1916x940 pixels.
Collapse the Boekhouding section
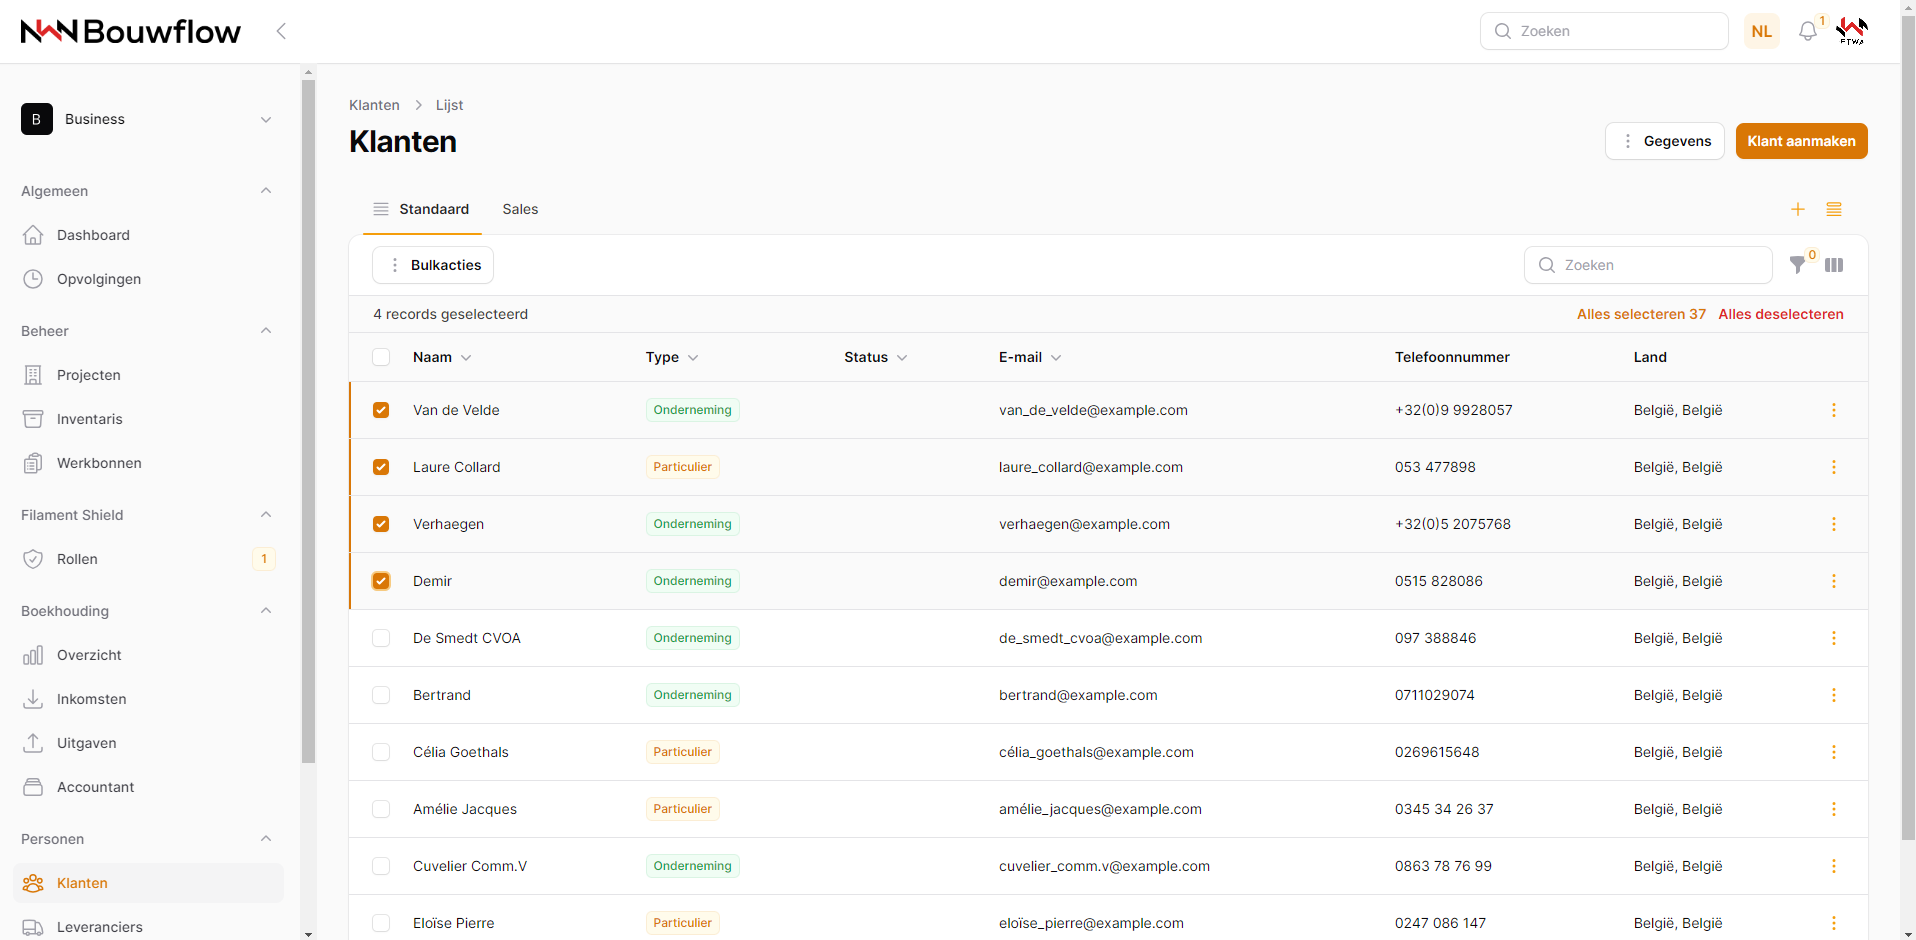pos(266,611)
